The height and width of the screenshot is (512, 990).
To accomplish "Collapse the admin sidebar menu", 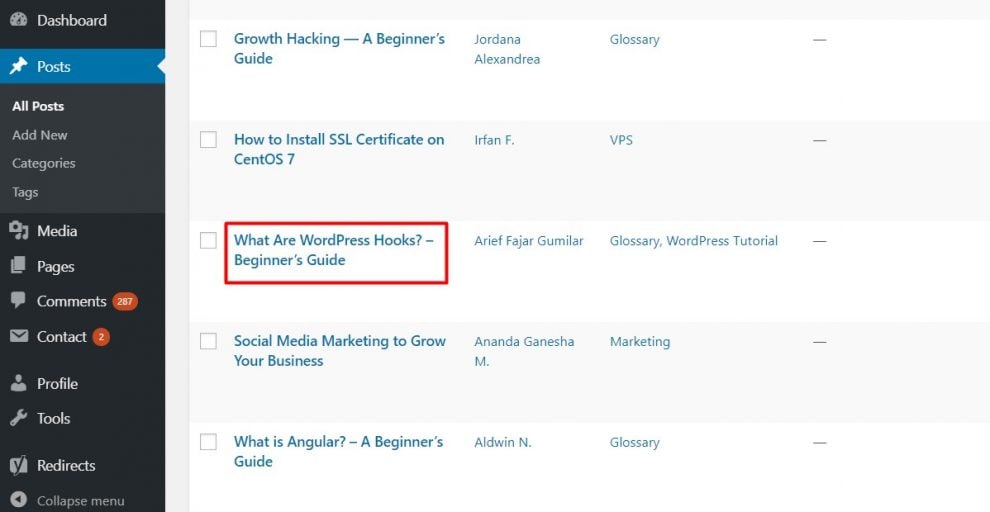I will click(68, 500).
